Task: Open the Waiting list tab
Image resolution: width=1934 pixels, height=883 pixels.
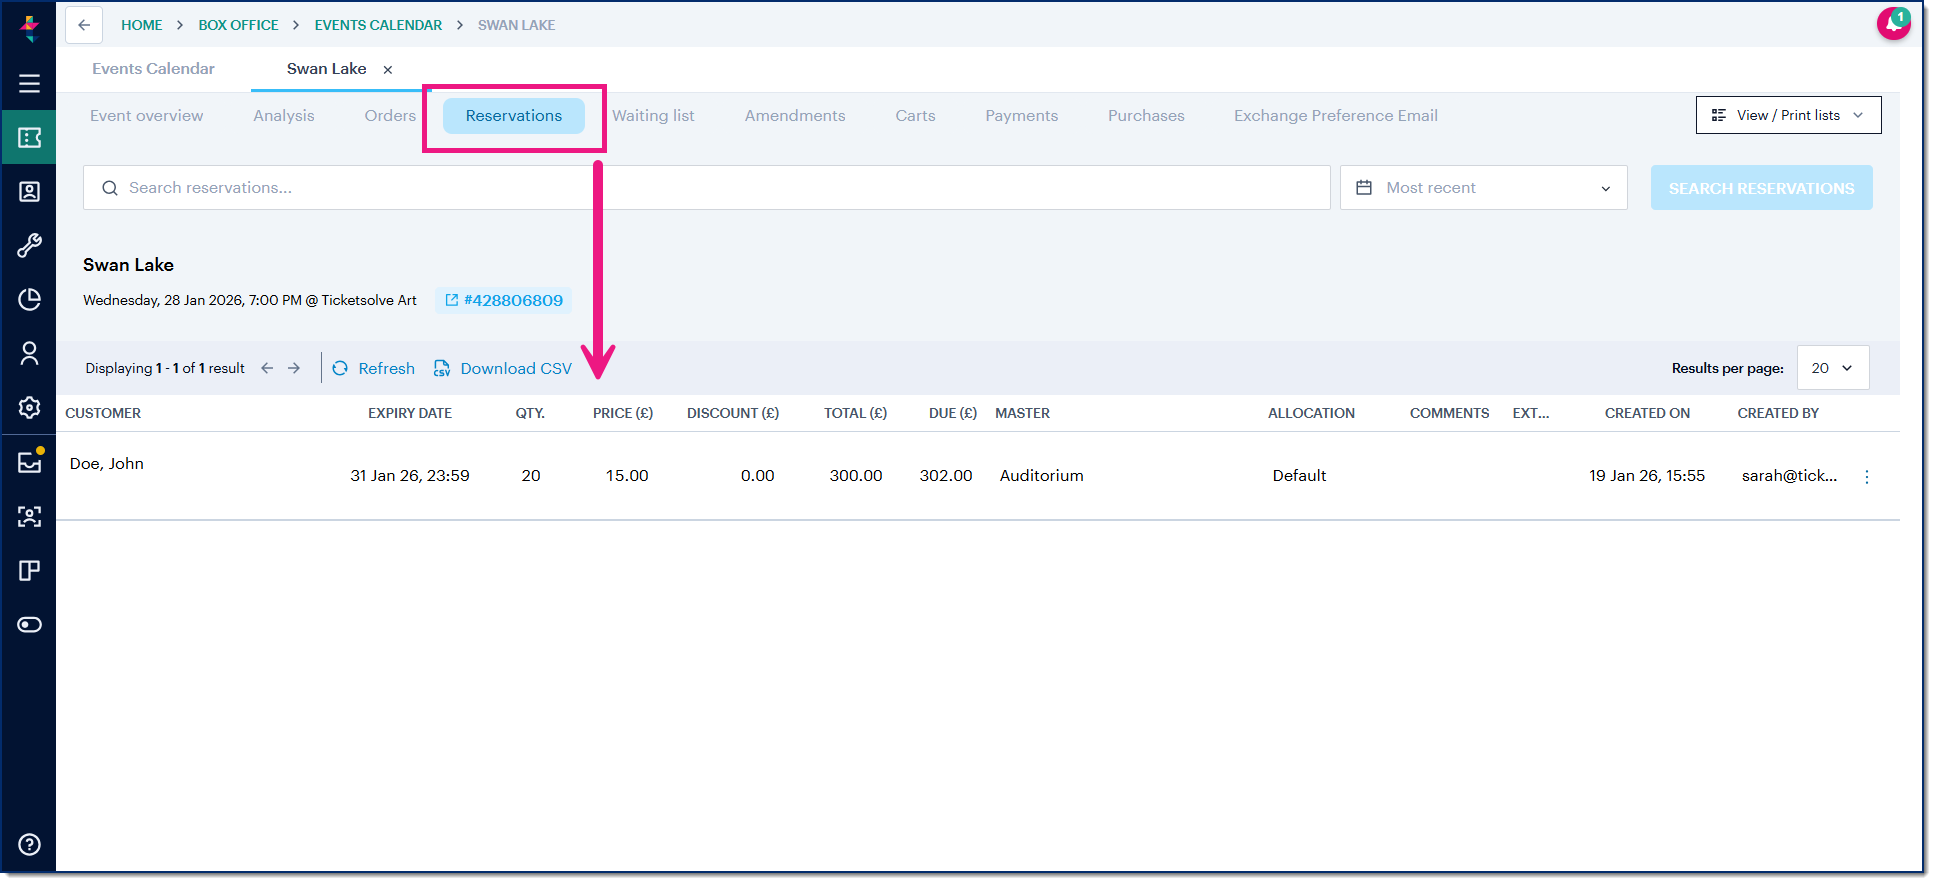Action: (x=653, y=116)
